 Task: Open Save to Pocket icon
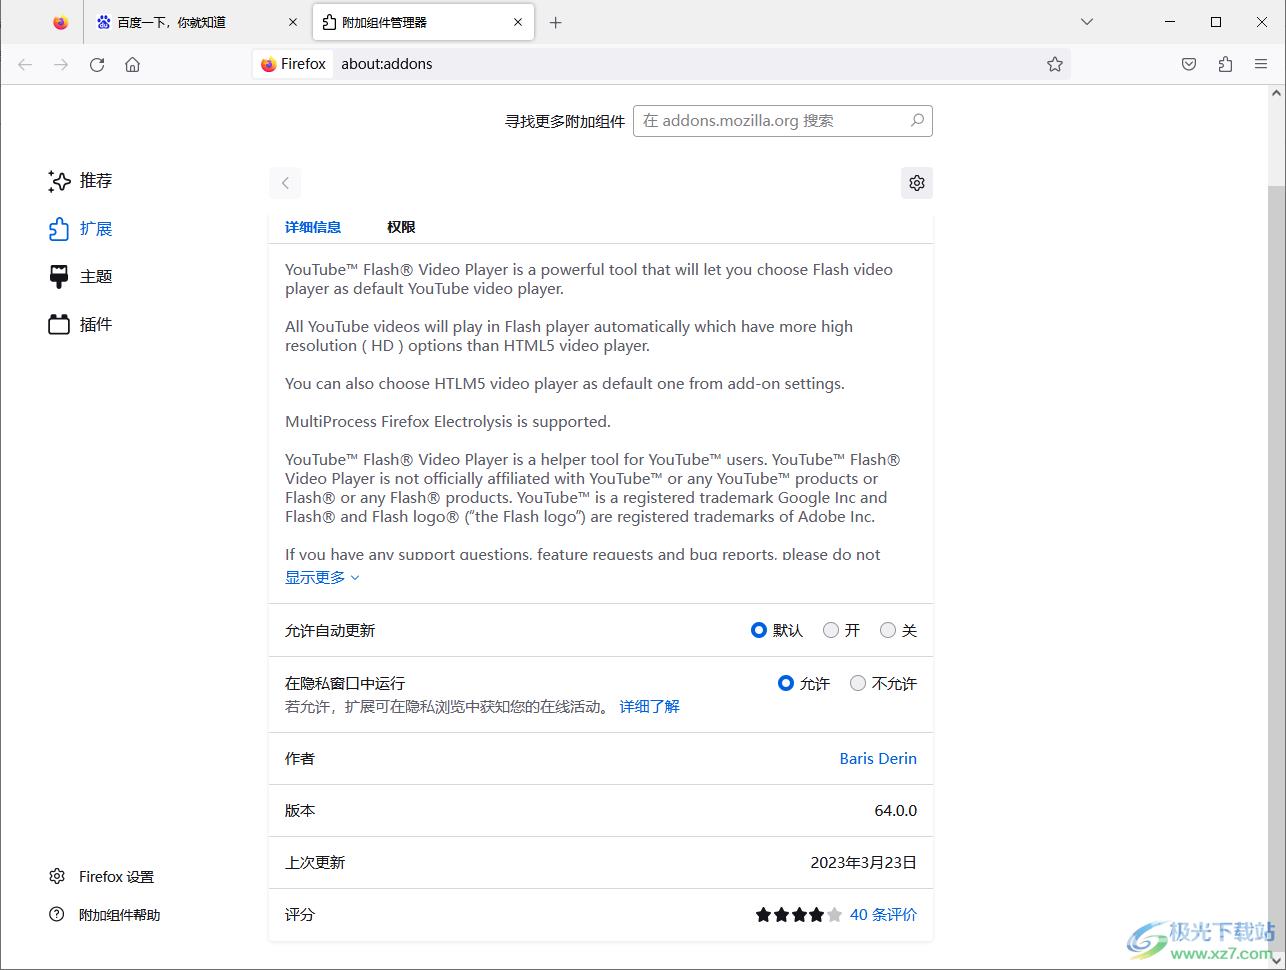(1189, 64)
